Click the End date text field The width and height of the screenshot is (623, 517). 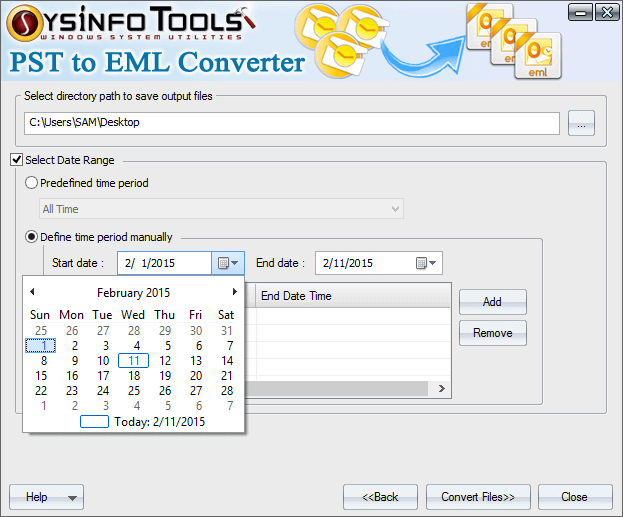364,263
